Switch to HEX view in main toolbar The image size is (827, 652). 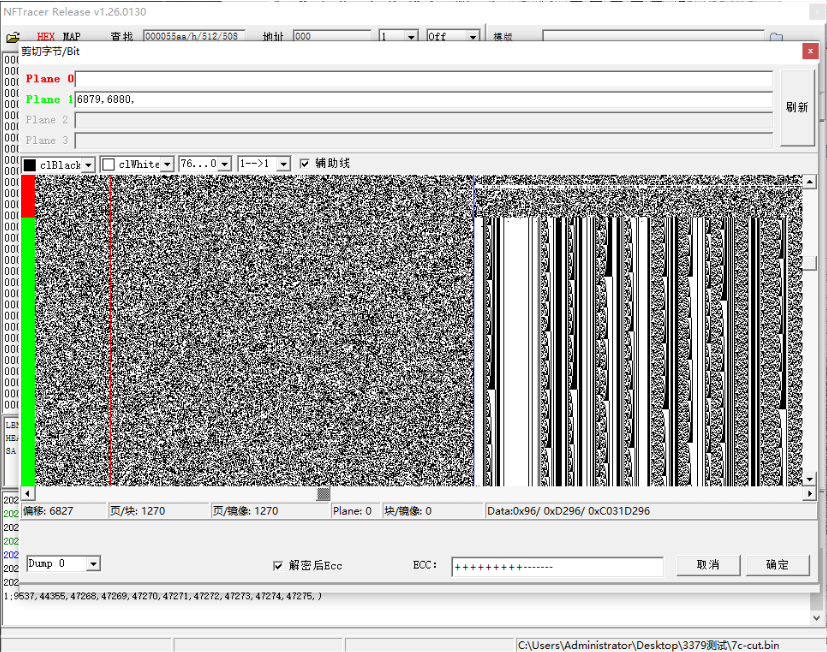(x=46, y=36)
